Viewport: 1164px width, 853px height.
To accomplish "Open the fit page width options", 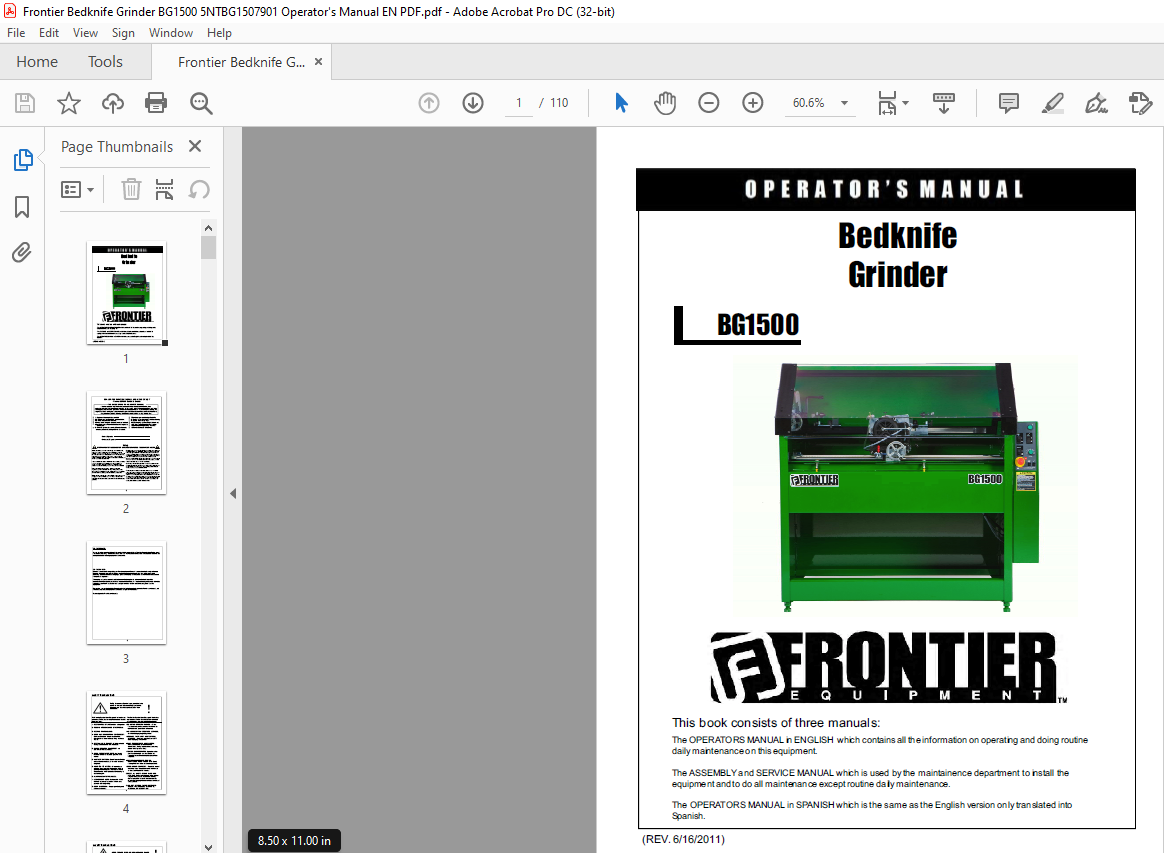I will [x=892, y=103].
